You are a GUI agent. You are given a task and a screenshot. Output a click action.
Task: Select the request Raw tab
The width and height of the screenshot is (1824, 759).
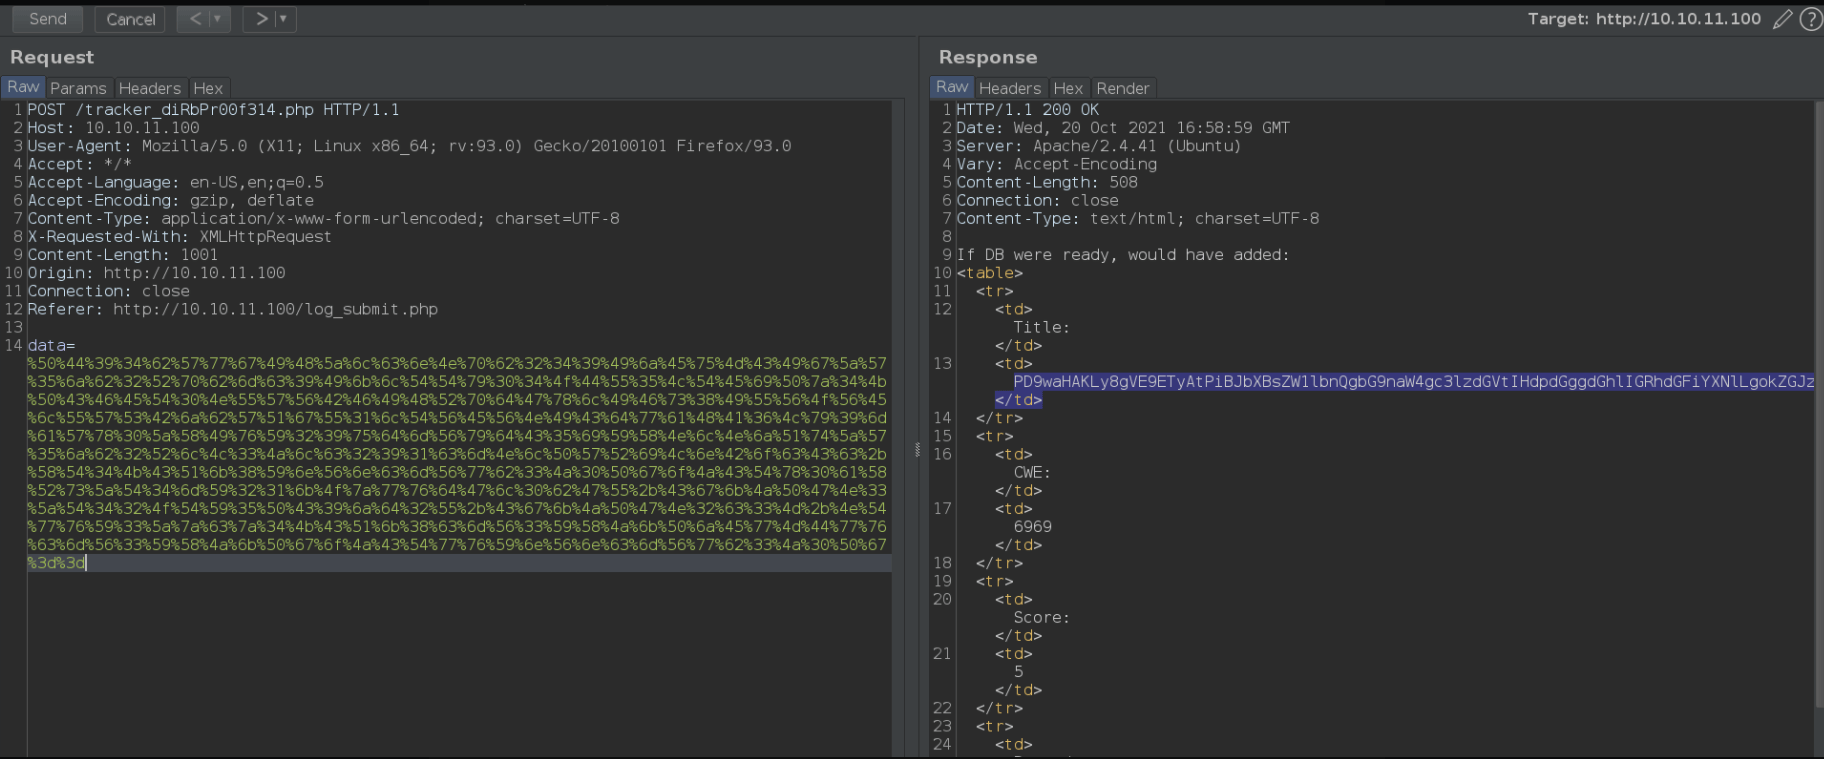point(23,87)
